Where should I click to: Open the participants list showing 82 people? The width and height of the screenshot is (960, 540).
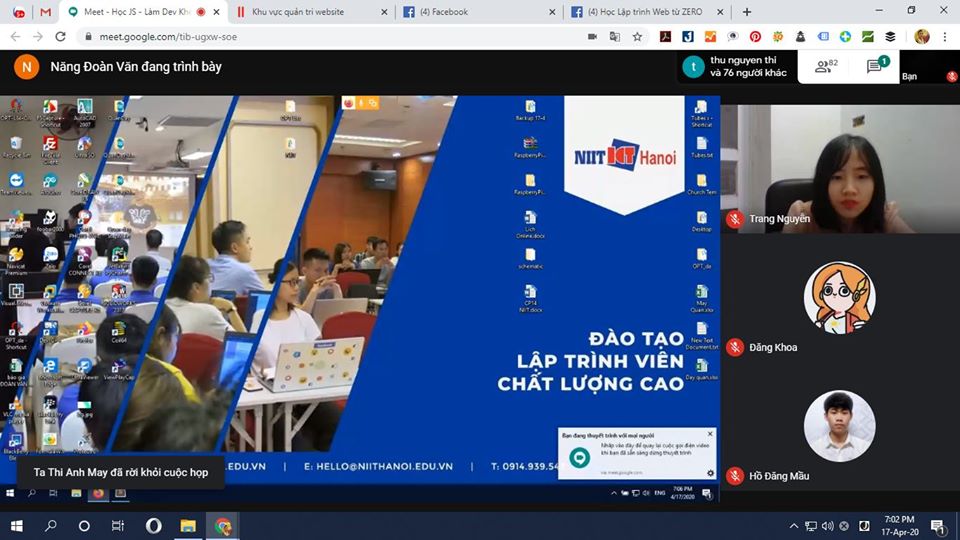tap(827, 66)
